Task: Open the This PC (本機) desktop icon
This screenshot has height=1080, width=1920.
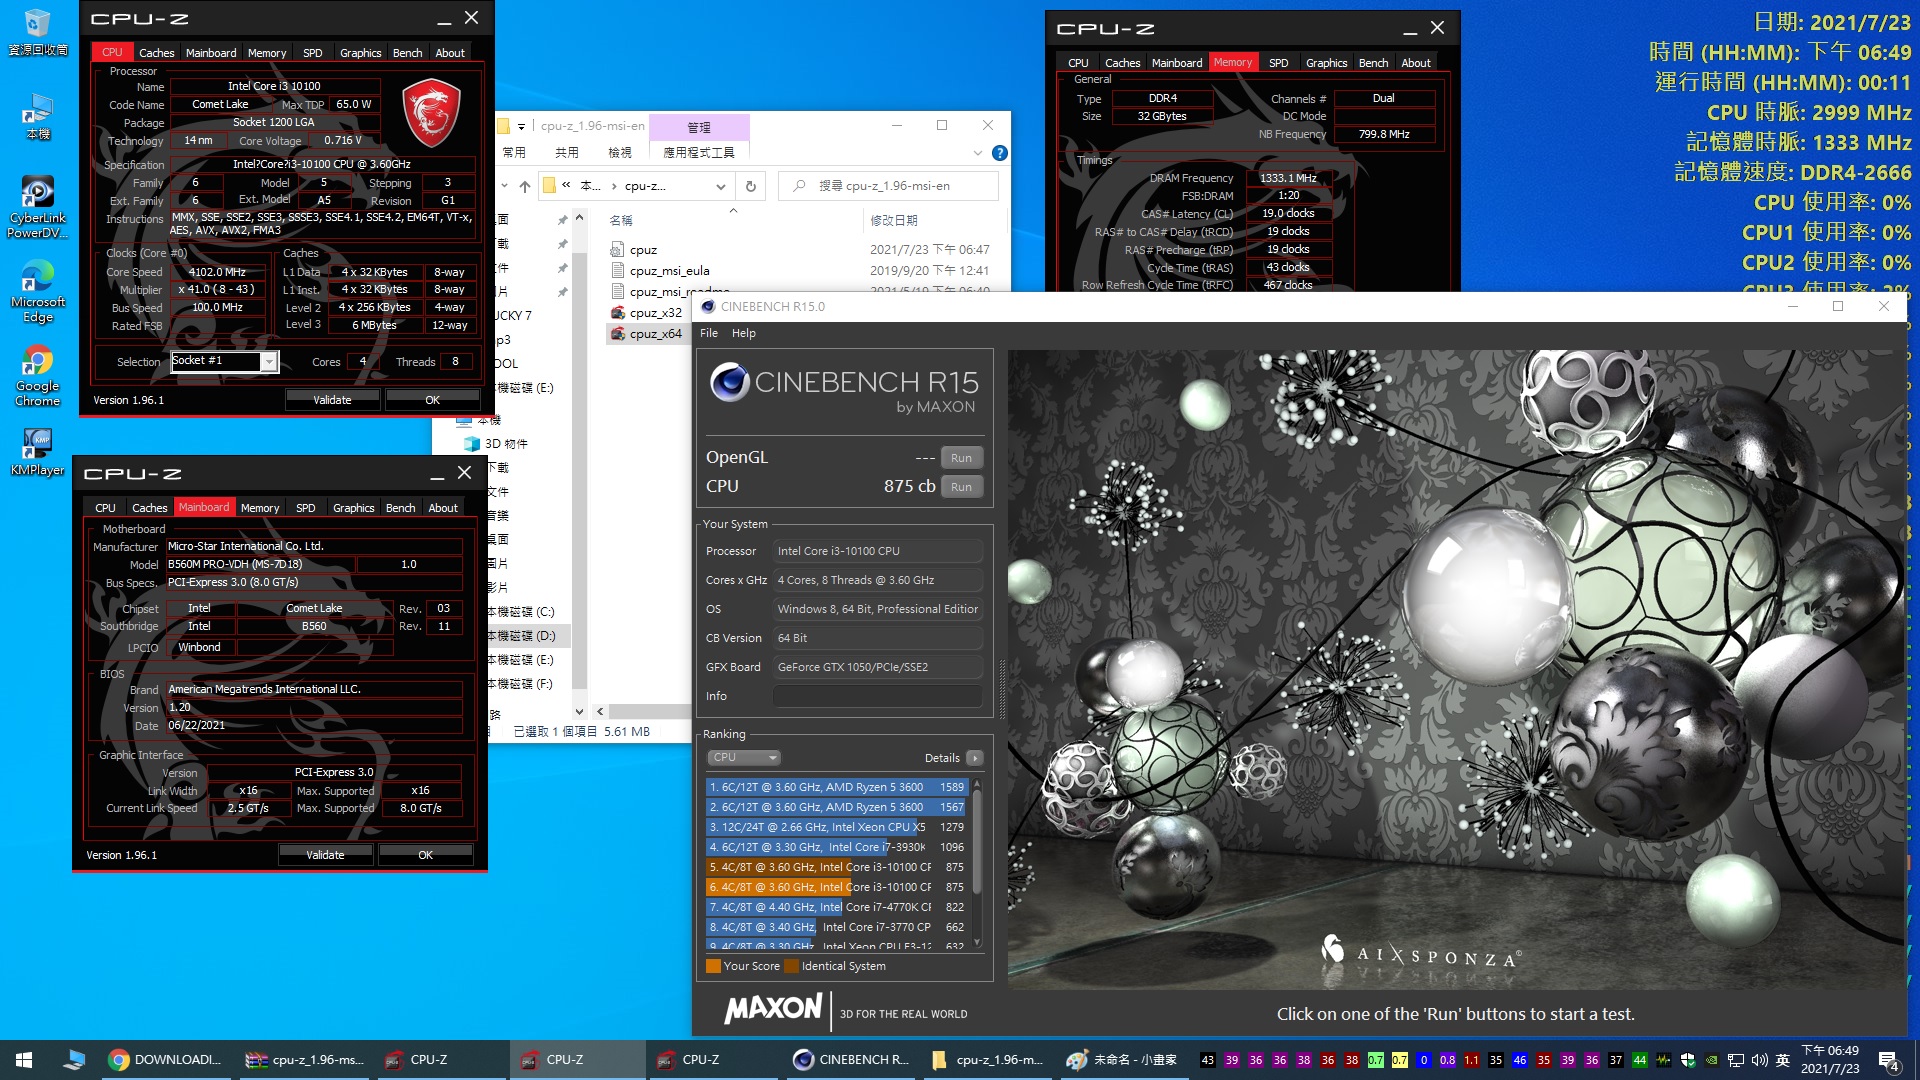Action: point(38,116)
